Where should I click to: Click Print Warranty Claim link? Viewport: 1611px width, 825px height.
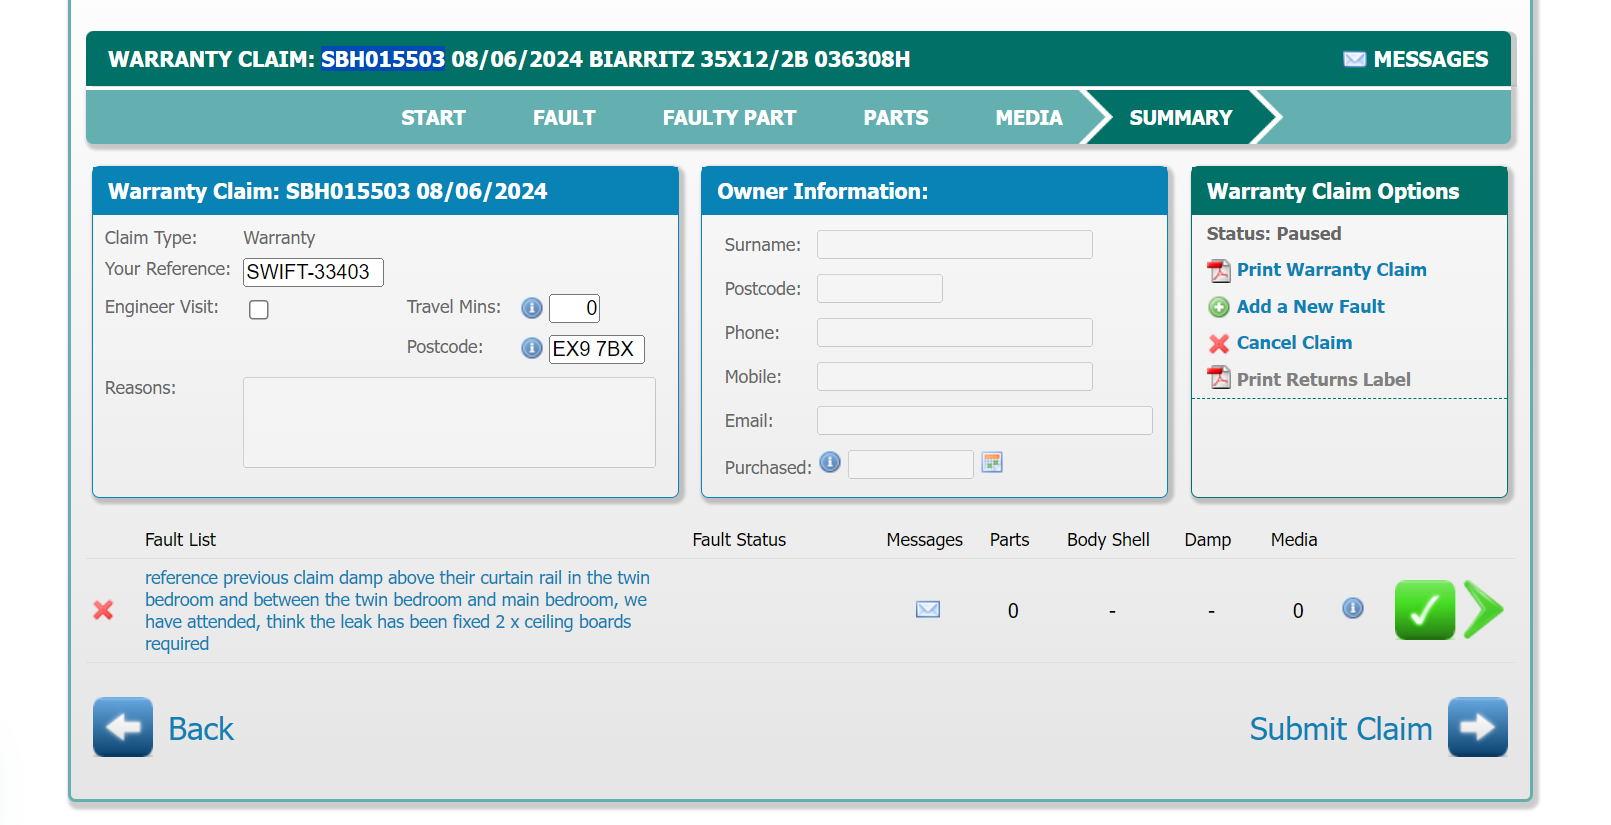coord(1330,270)
